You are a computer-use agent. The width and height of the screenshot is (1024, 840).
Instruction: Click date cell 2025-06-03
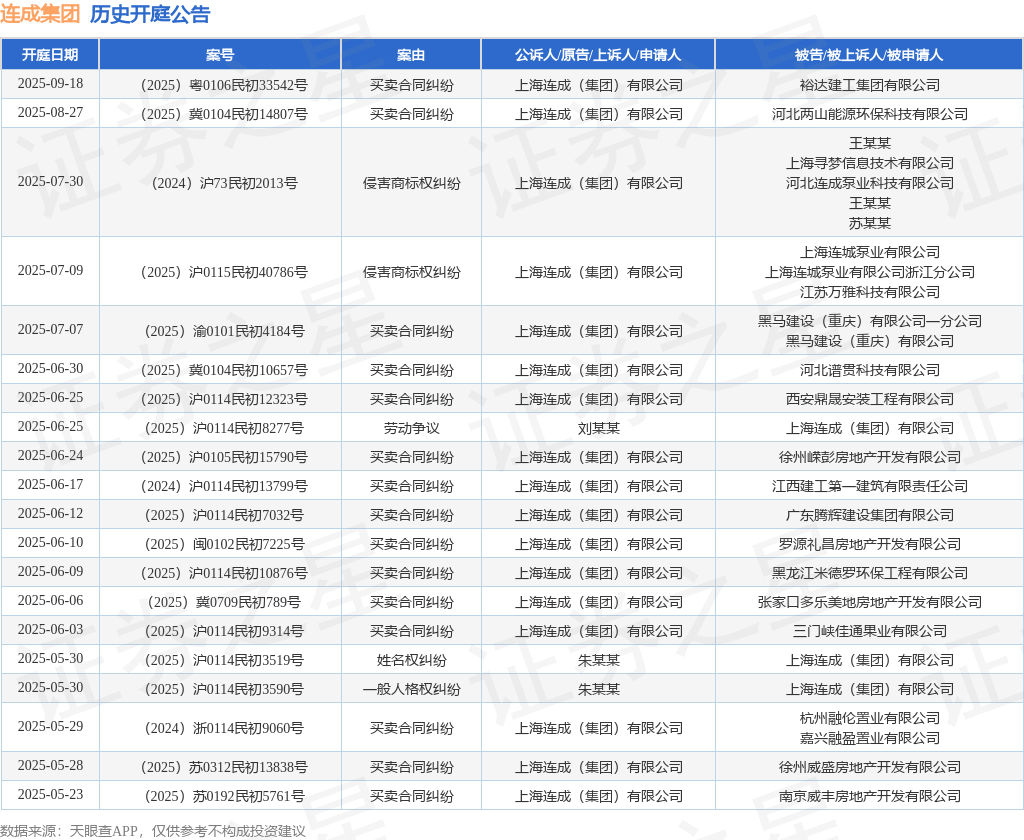point(50,630)
